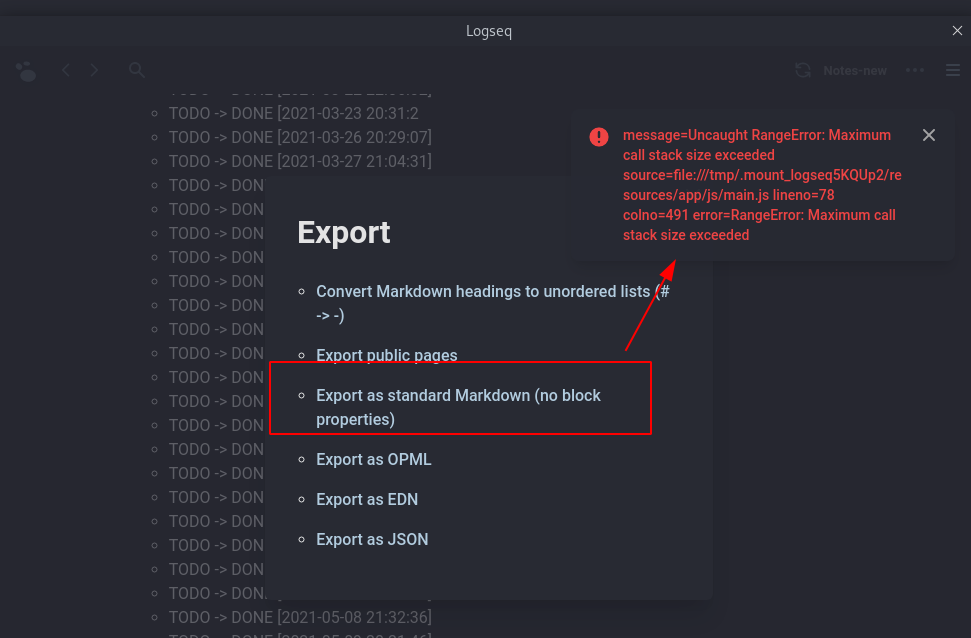
Task: Dismiss the error notification with its X
Action: click(929, 135)
